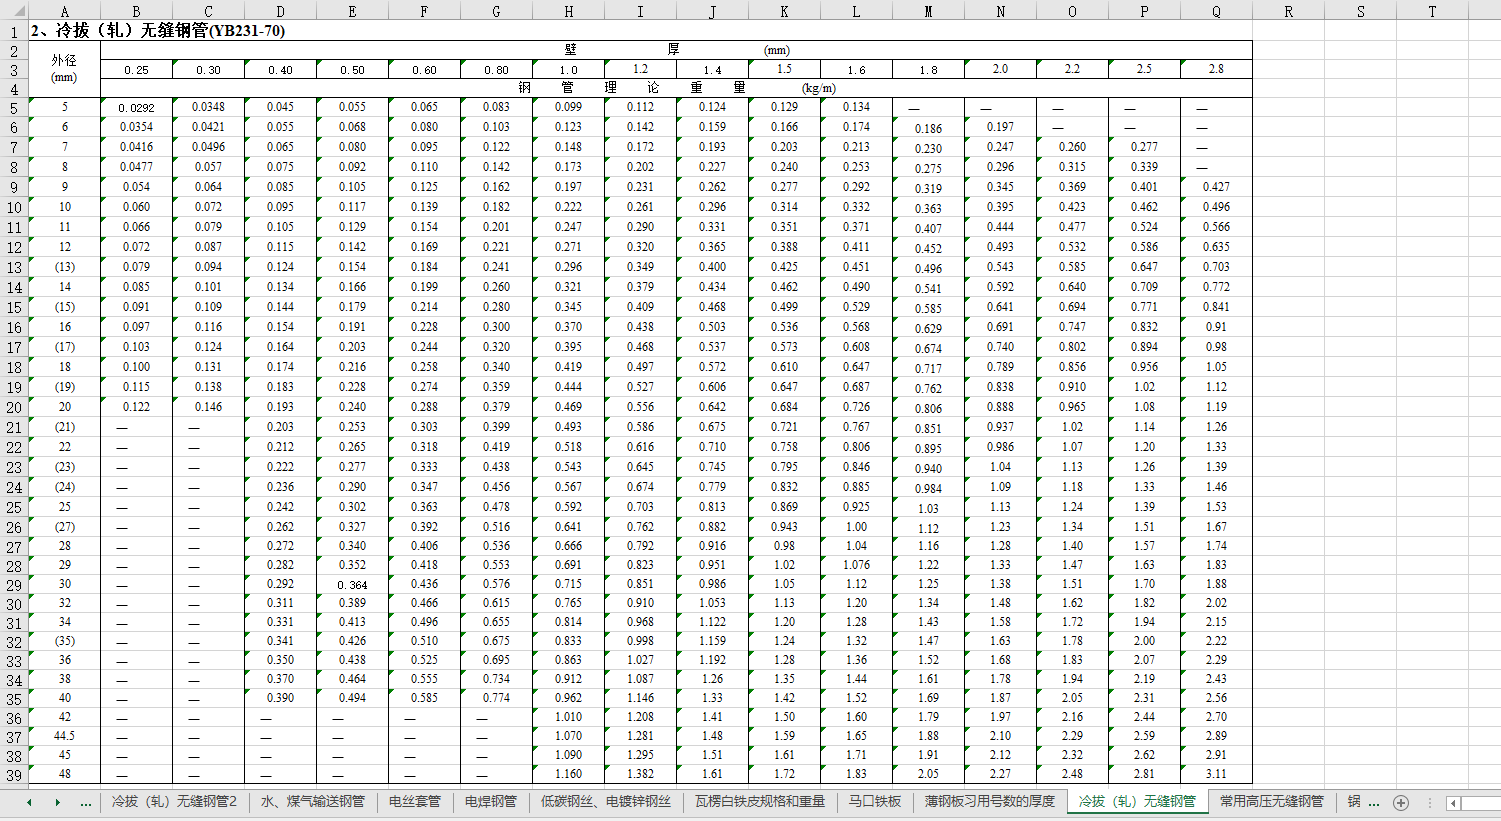Open the 水、煤气输送钢管 sheet tab
The height and width of the screenshot is (821, 1501).
pos(312,802)
